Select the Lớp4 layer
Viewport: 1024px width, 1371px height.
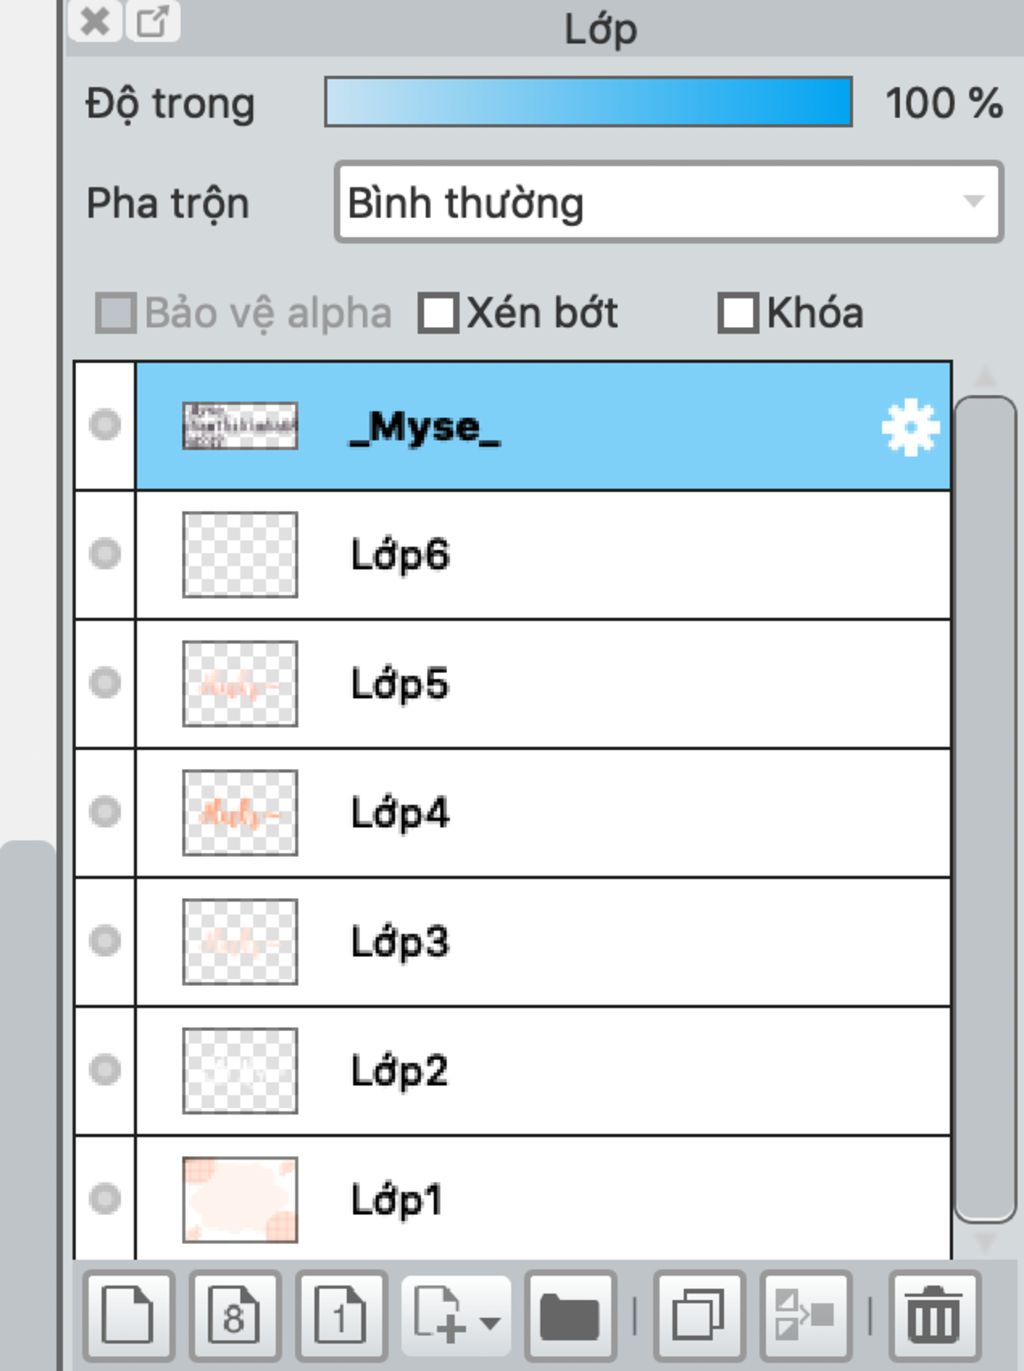tap(543, 813)
